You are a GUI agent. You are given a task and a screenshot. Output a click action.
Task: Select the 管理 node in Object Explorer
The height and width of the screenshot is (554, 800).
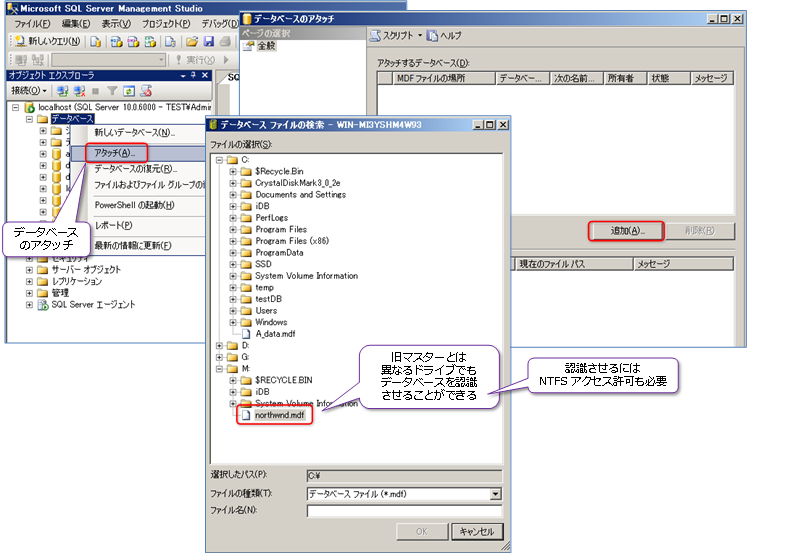[60, 293]
